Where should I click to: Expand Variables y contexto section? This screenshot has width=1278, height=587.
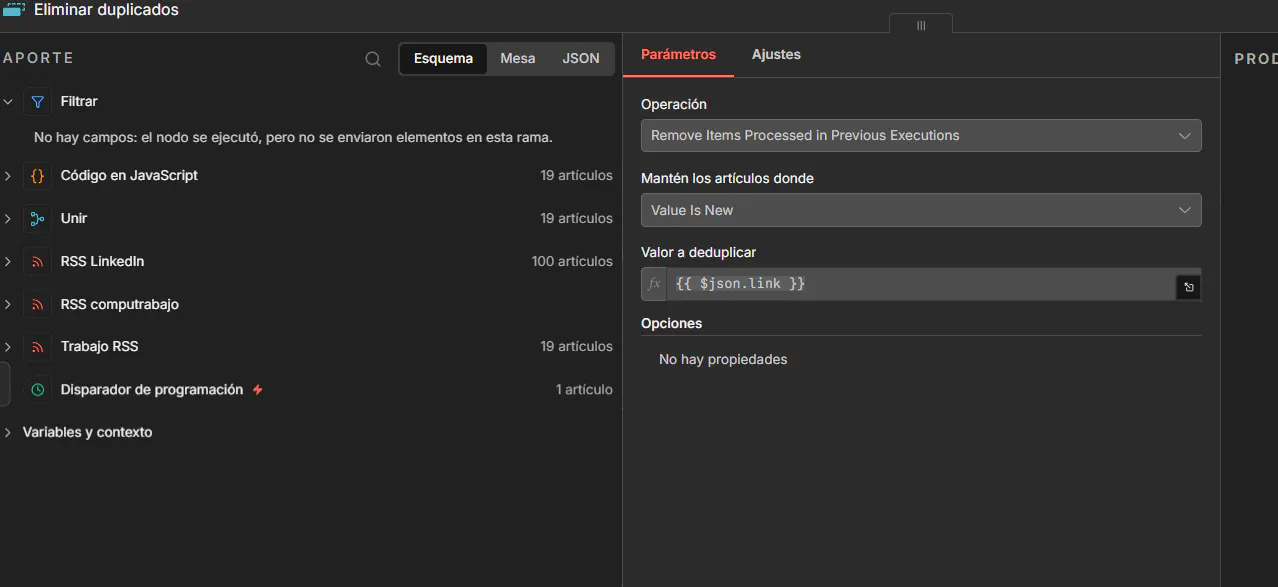click(x=8, y=433)
